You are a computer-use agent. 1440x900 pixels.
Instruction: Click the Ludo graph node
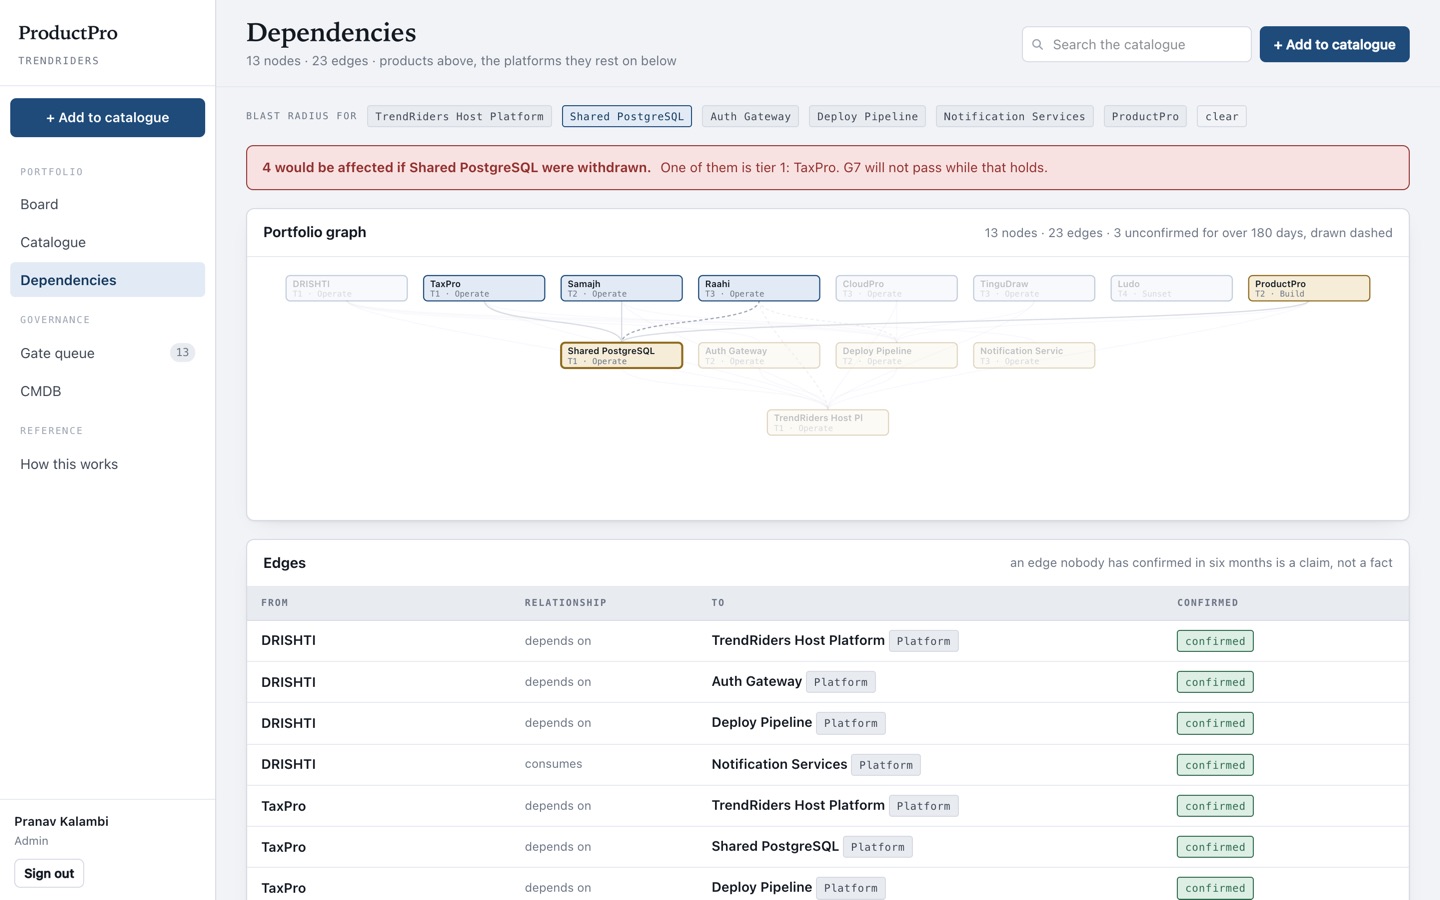[x=1171, y=288]
